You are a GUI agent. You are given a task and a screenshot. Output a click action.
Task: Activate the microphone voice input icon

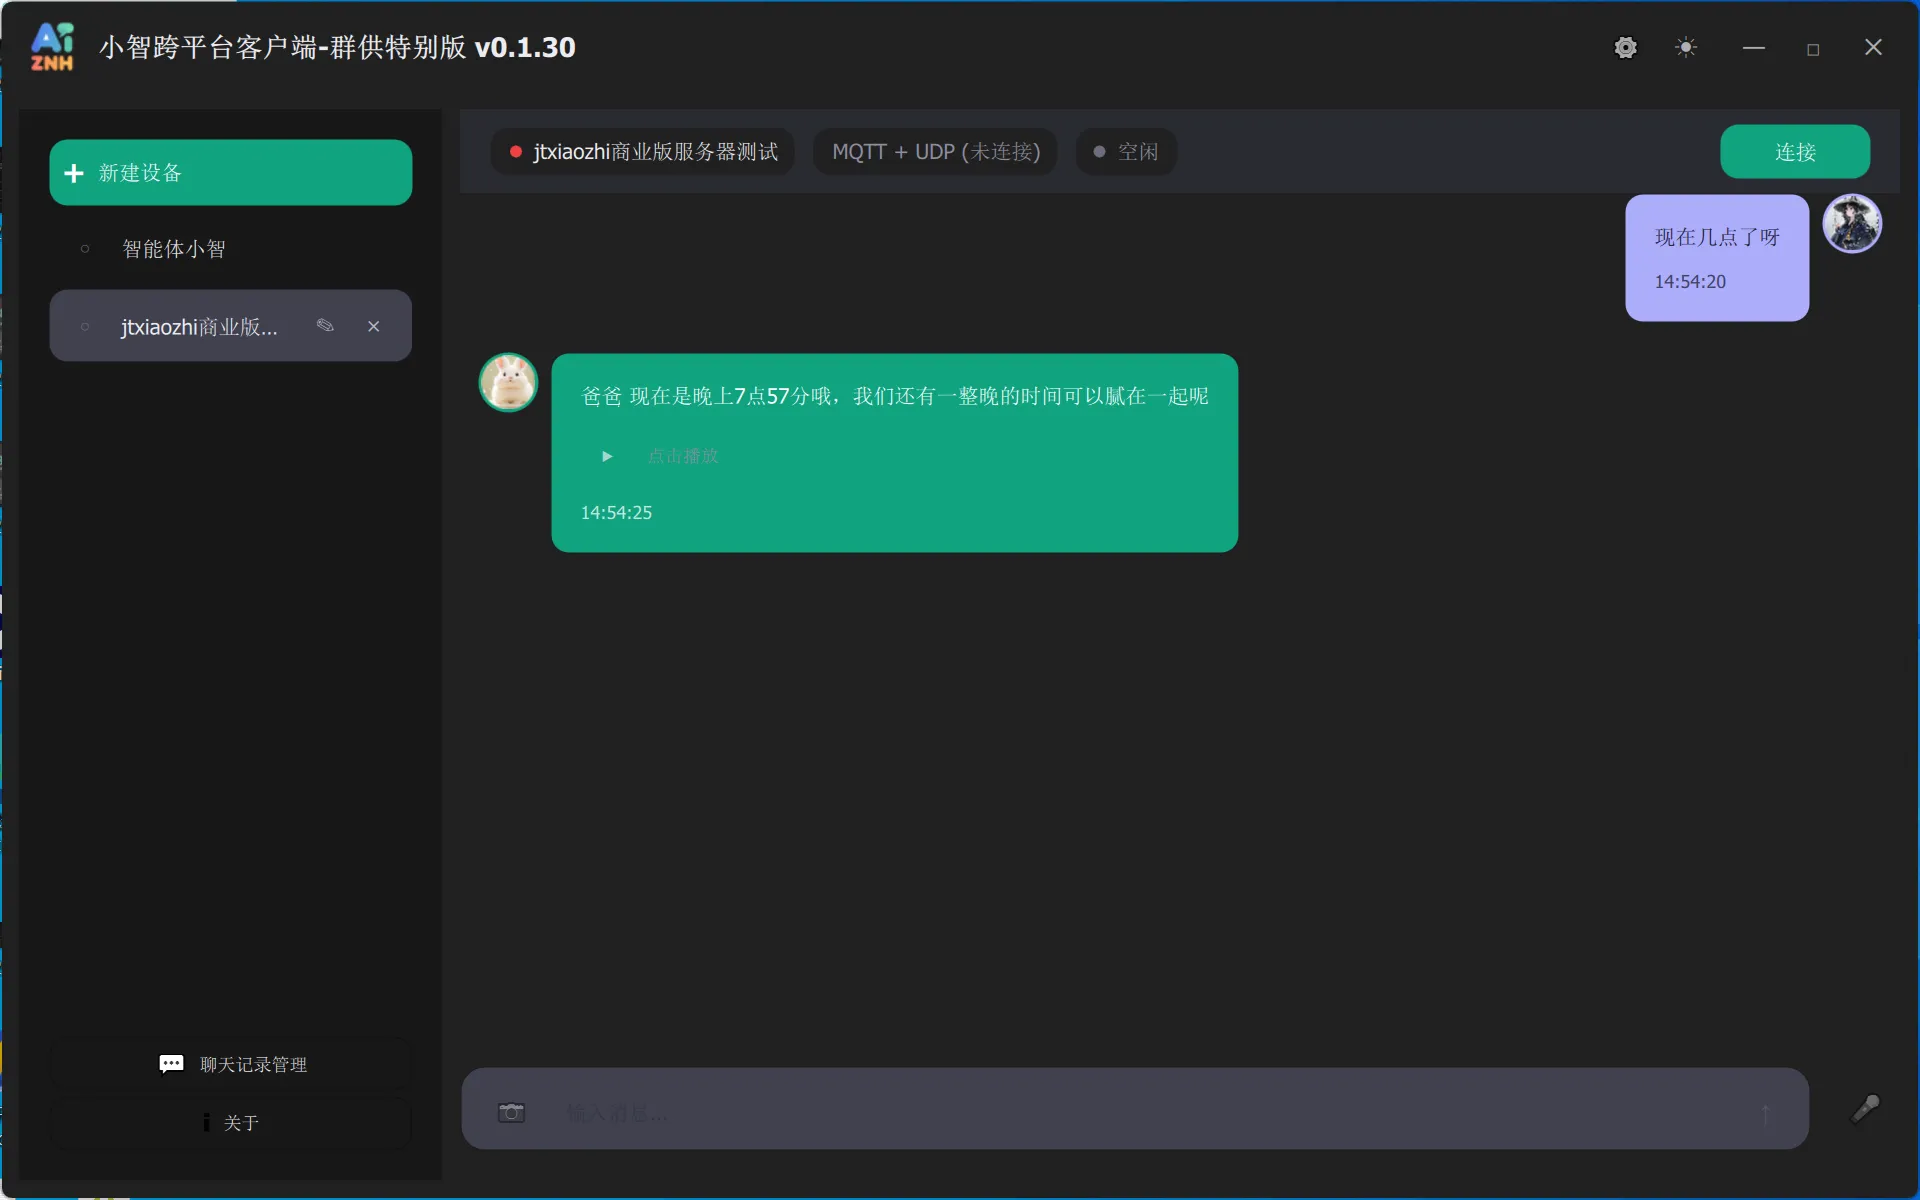point(1865,1108)
